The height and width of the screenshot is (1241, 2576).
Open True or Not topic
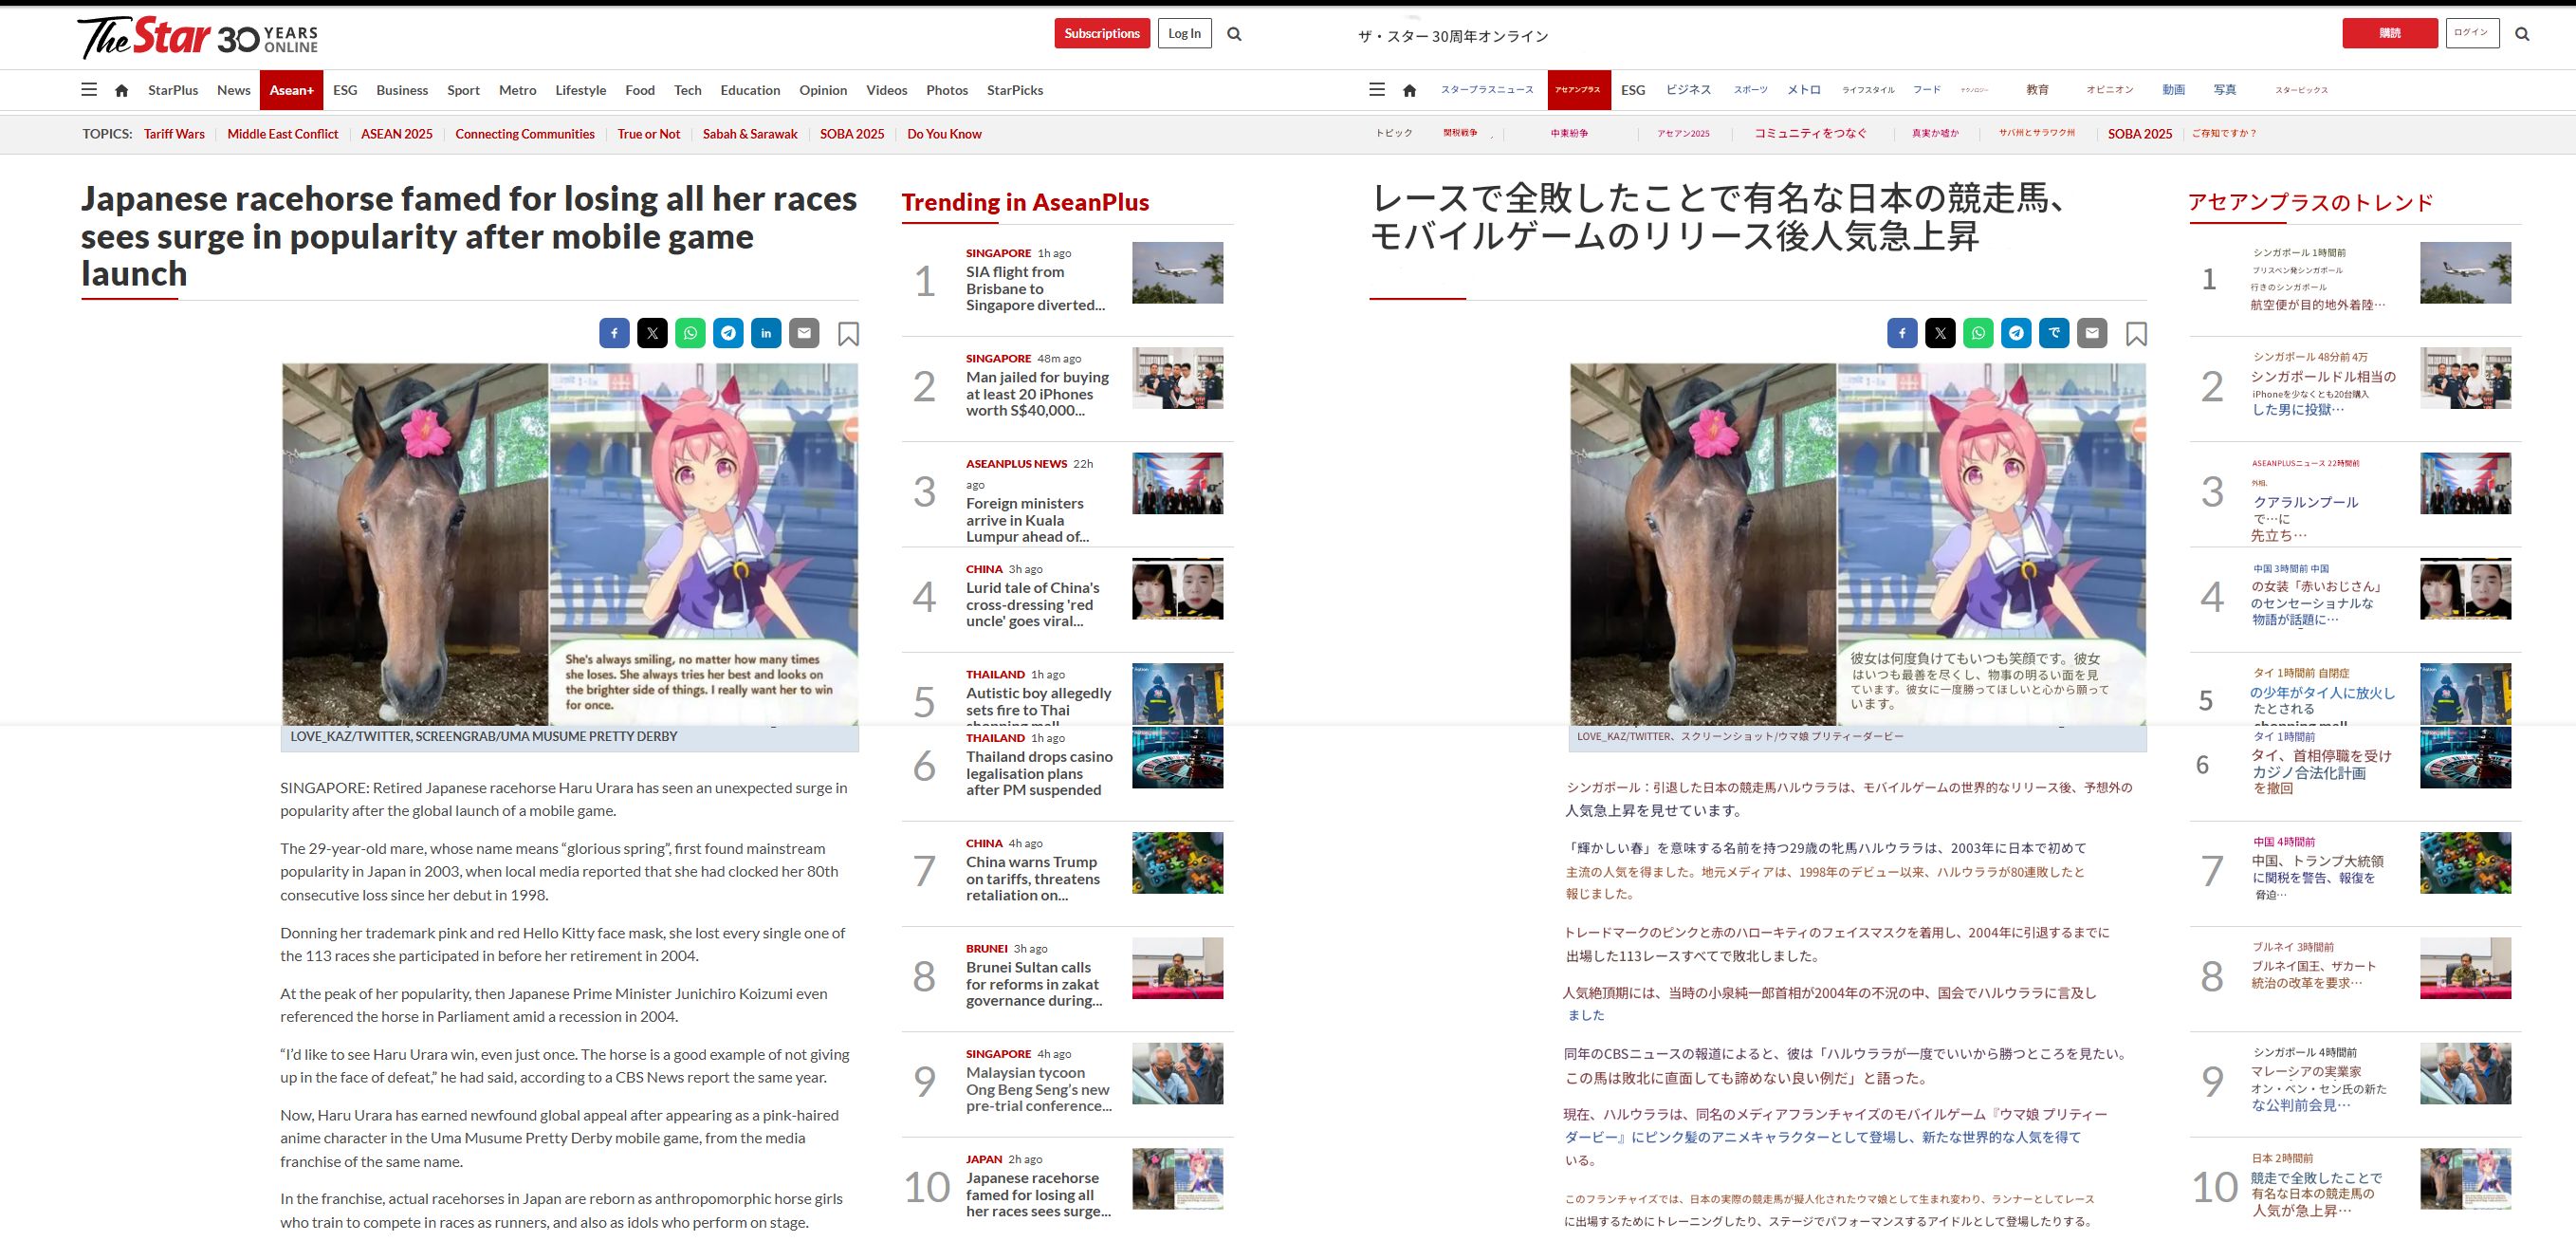click(x=649, y=134)
